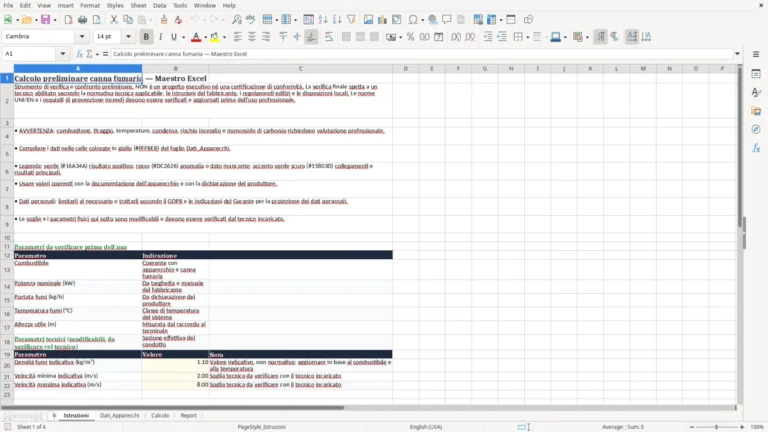Activate the Clone Formatting paintbrush
768x432 pixels.
coord(164,20)
